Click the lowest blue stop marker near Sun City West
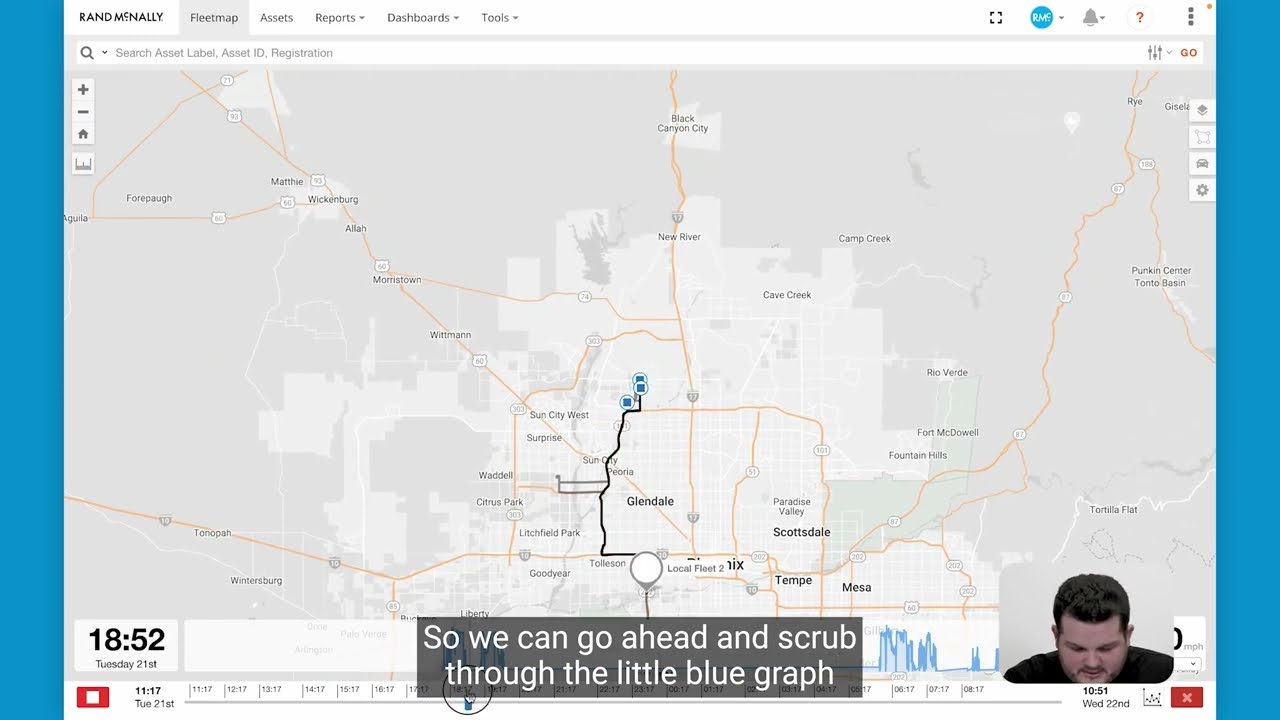Viewport: 1280px width, 720px height. pyautogui.click(x=627, y=402)
